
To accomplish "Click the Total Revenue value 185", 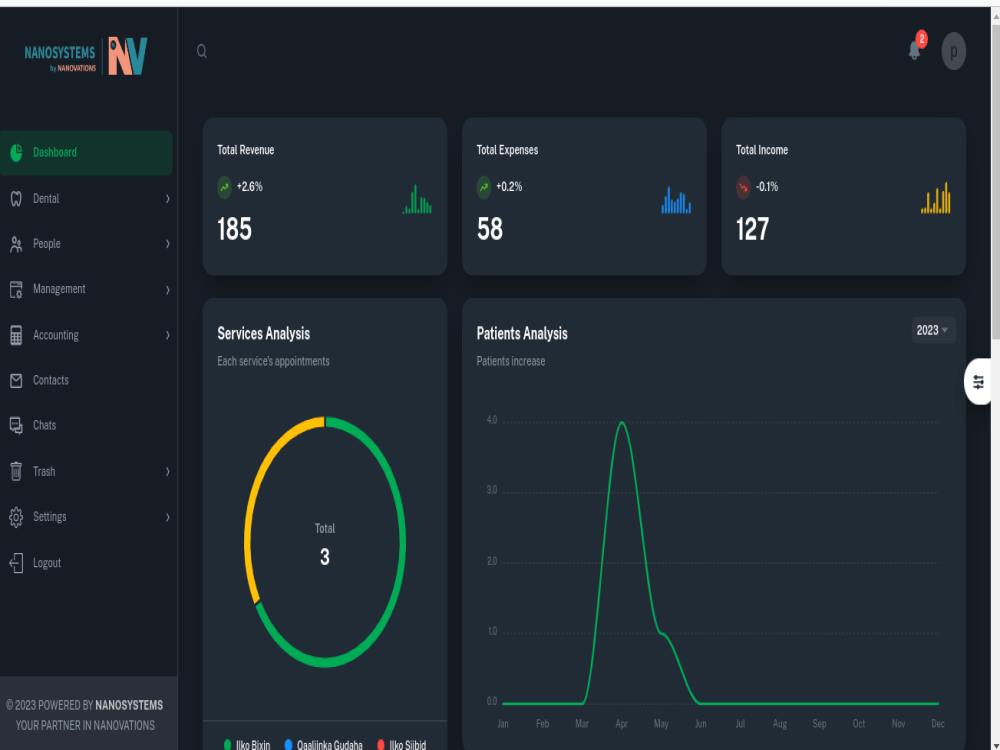I will pyautogui.click(x=234, y=230).
